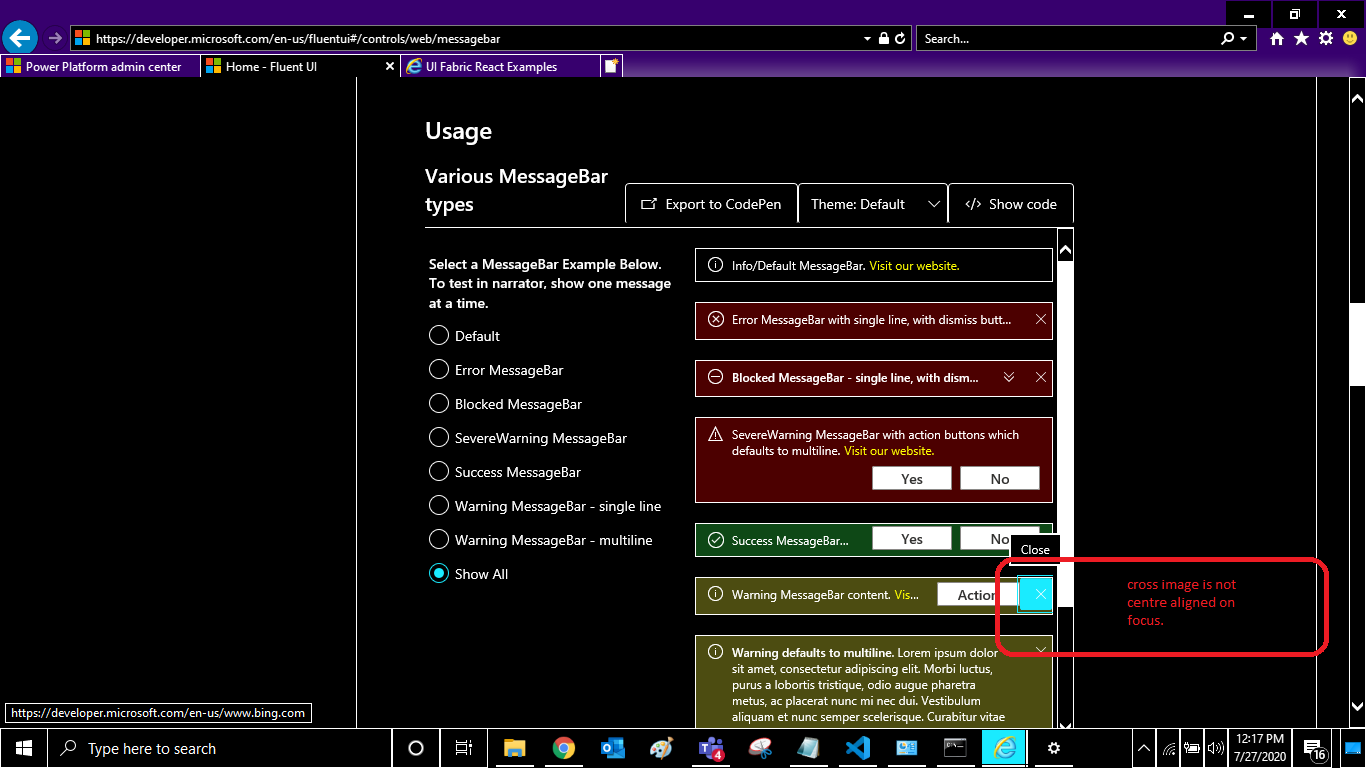This screenshot has height=768, width=1366.
Task: Dismiss the Blocked MessageBar with its X
Action: tap(1041, 378)
